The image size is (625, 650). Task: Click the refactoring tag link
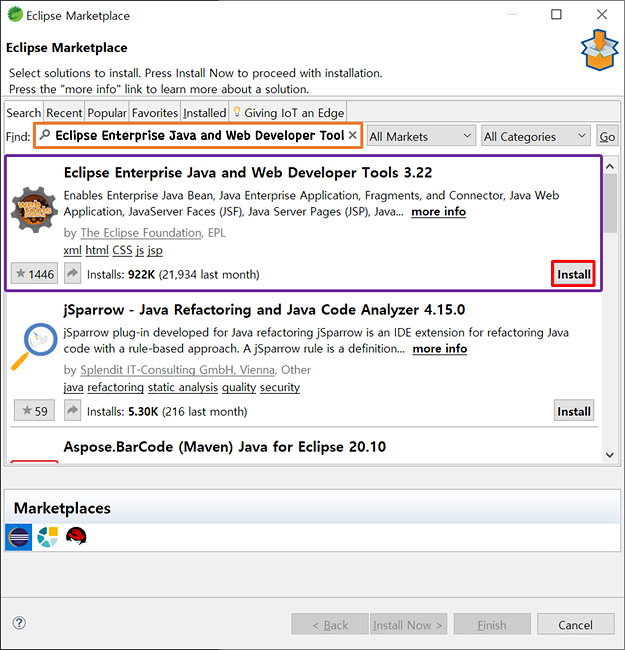tap(116, 387)
